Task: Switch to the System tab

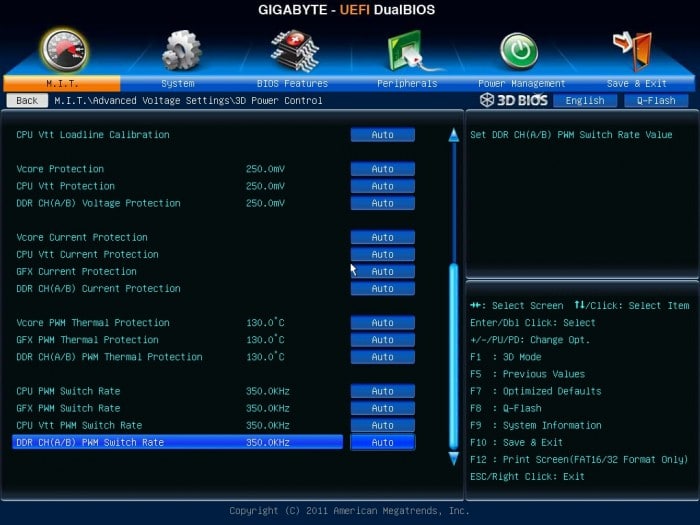Action: pos(178,83)
